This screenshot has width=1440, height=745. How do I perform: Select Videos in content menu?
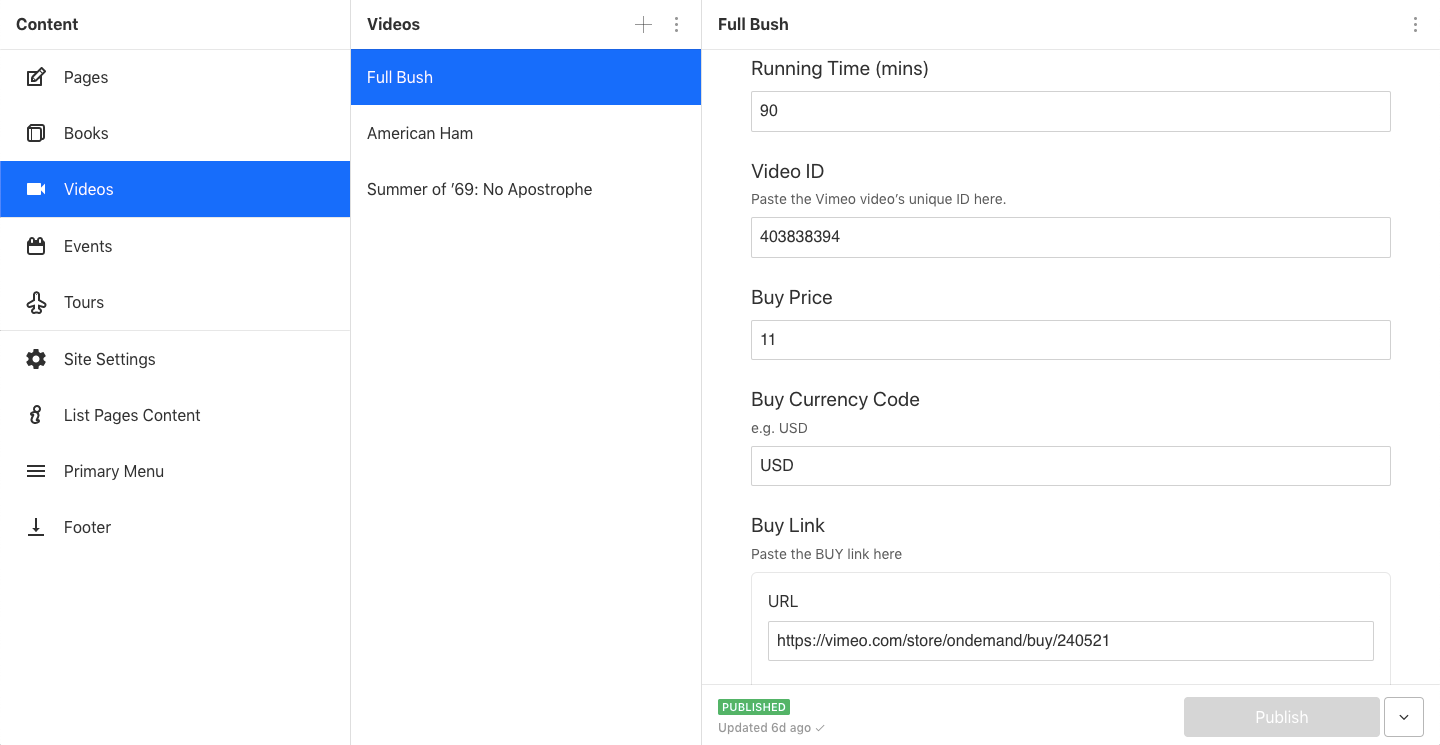pos(175,189)
